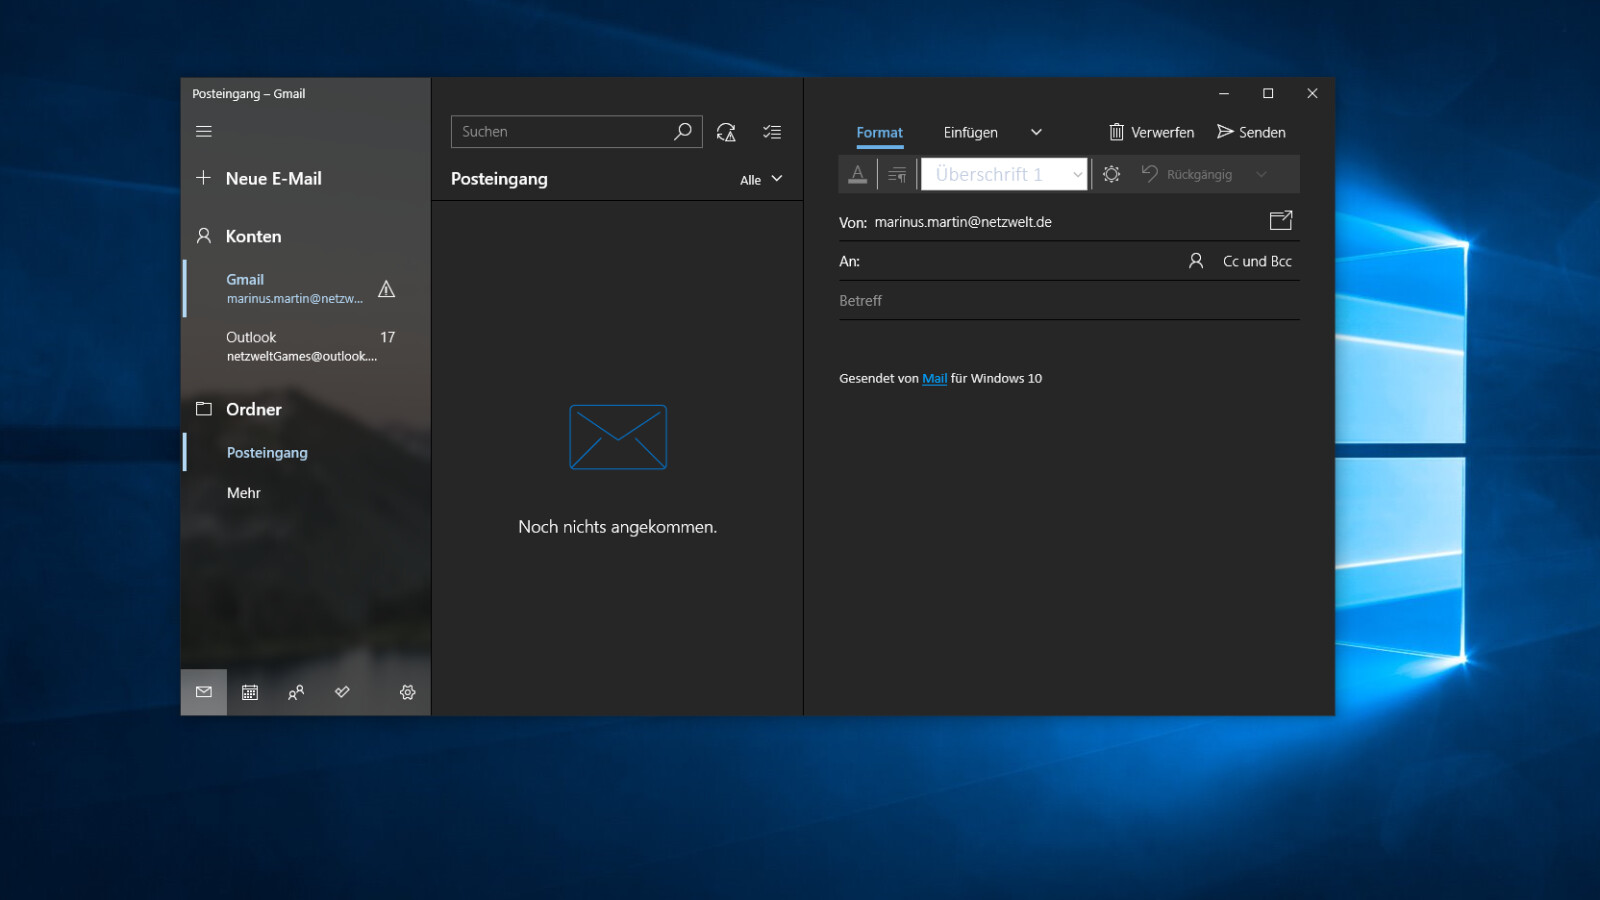Switch to the calendar view icon
Viewport: 1600px width, 900px height.
[x=249, y=691]
